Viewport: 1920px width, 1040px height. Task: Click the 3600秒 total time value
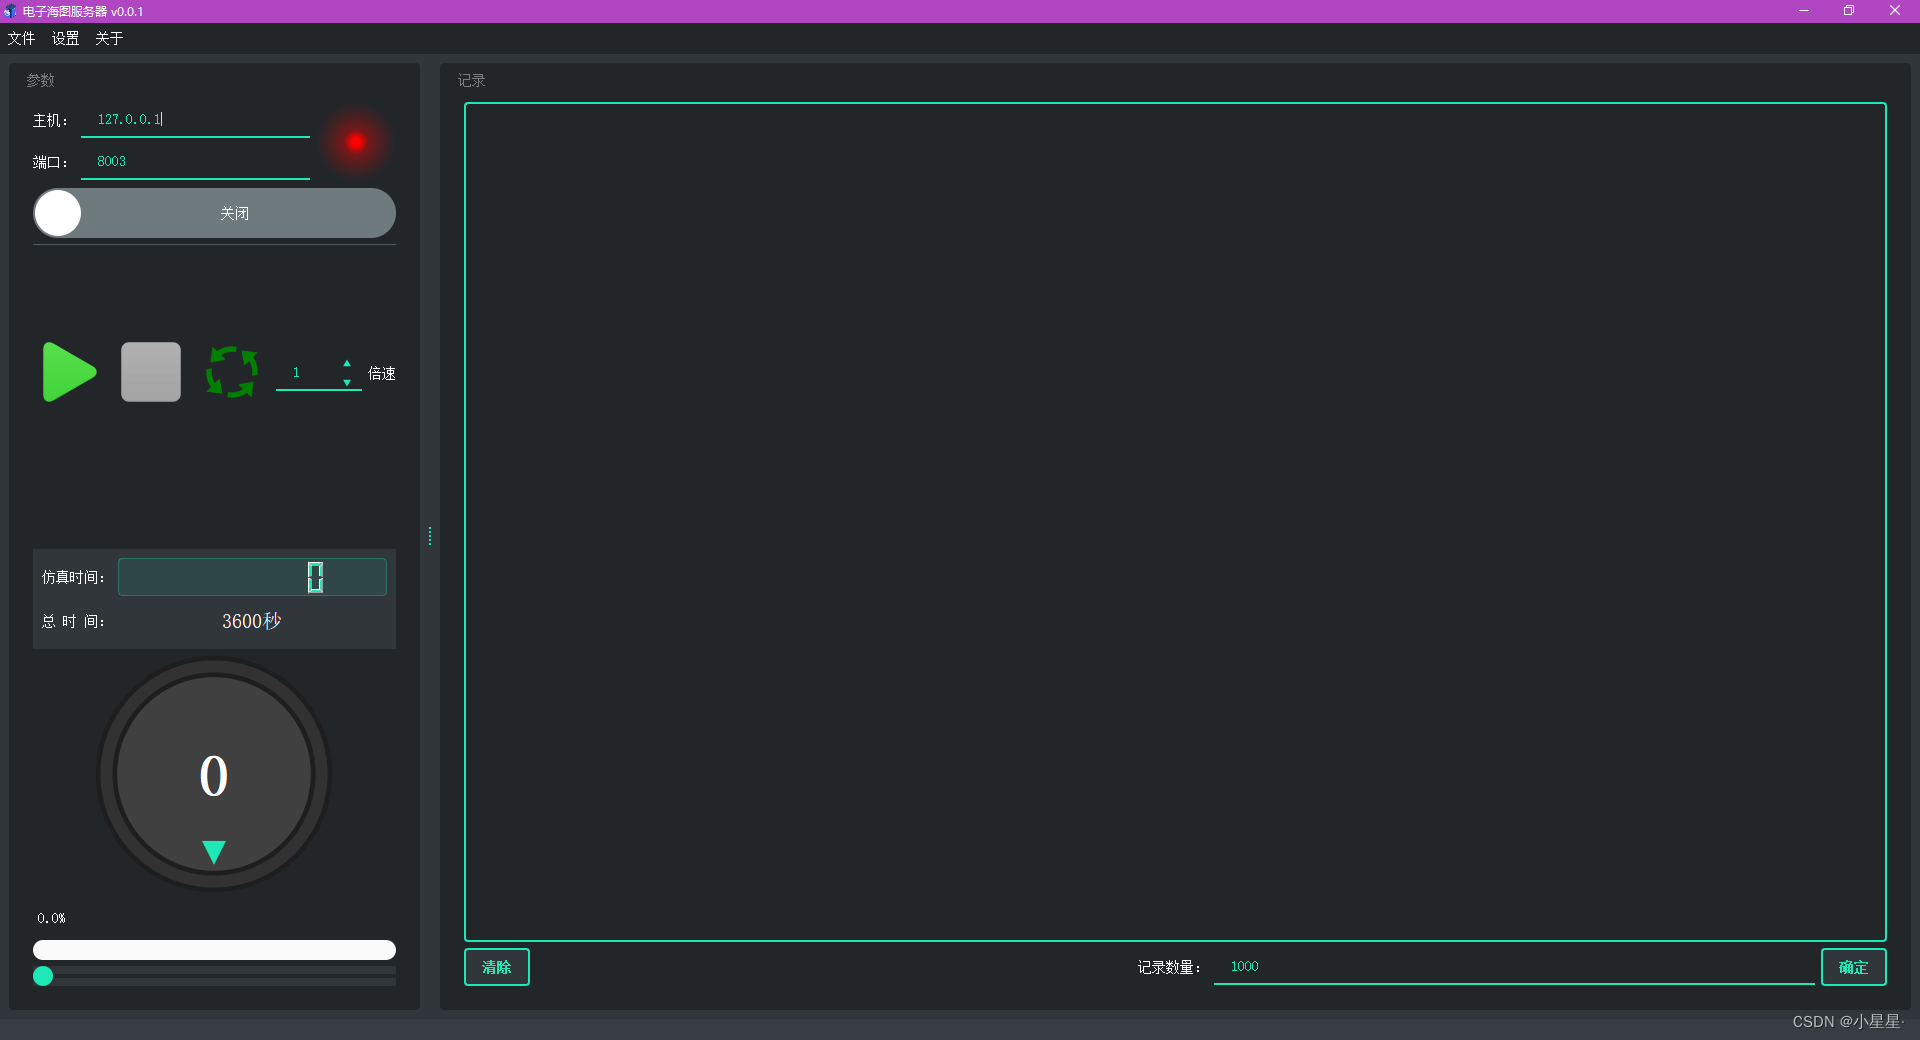click(x=252, y=621)
